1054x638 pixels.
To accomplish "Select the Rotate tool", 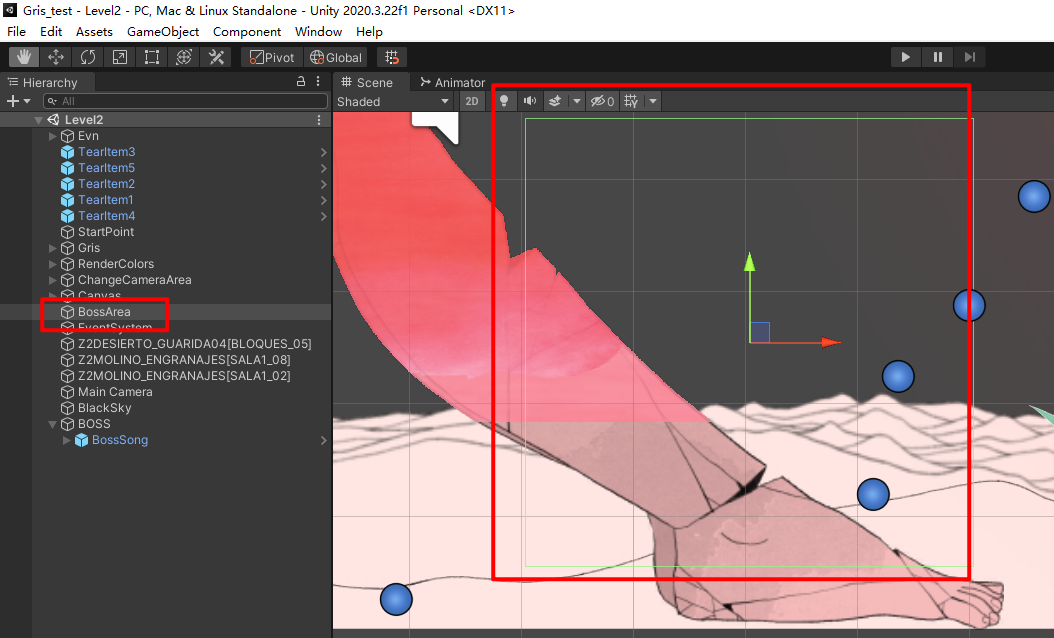I will 88,57.
